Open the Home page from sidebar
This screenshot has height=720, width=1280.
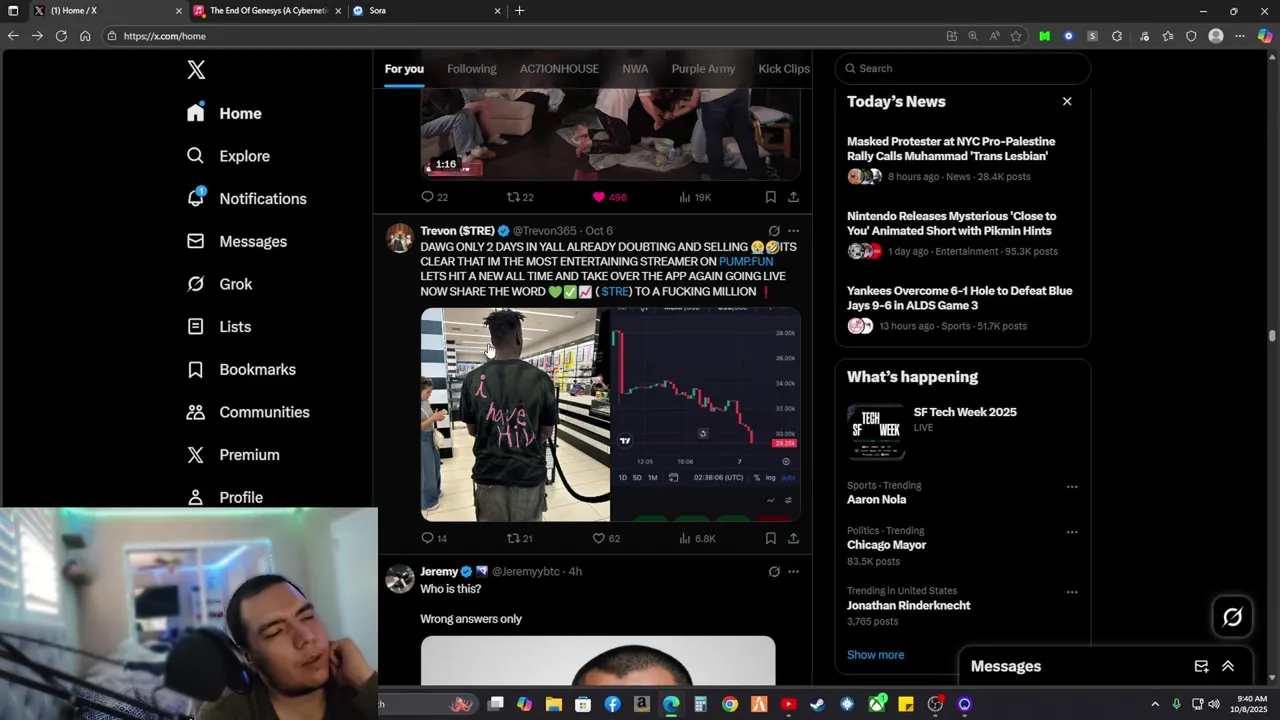coord(224,113)
